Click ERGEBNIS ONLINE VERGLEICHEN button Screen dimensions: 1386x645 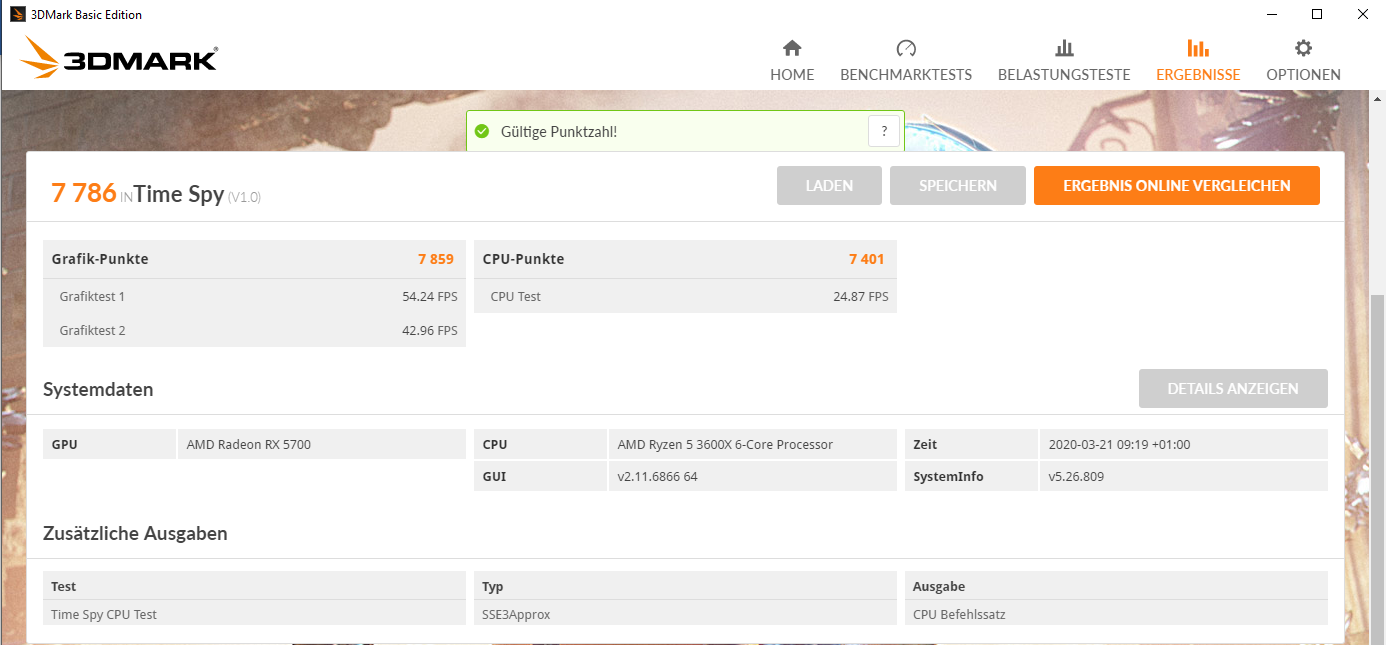pyautogui.click(x=1177, y=186)
